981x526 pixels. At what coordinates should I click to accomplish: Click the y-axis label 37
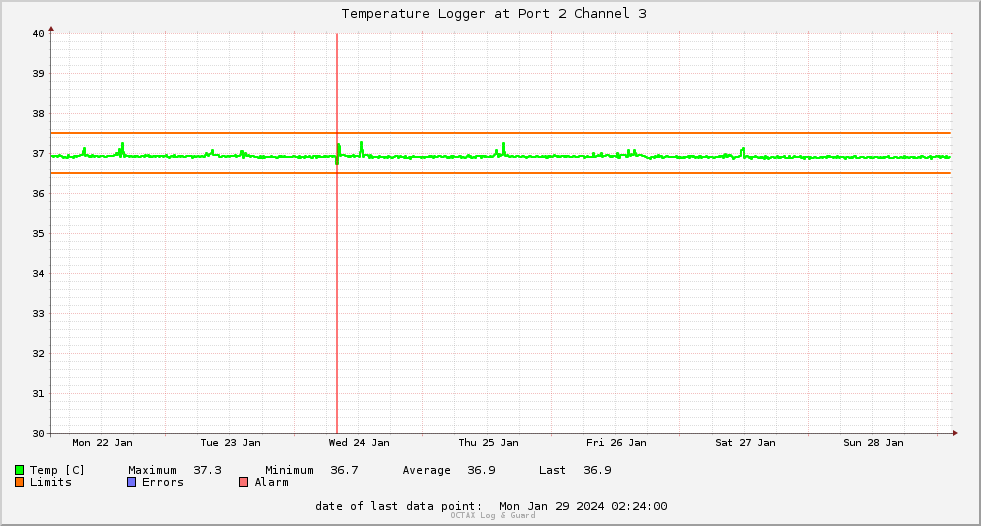click(39, 154)
